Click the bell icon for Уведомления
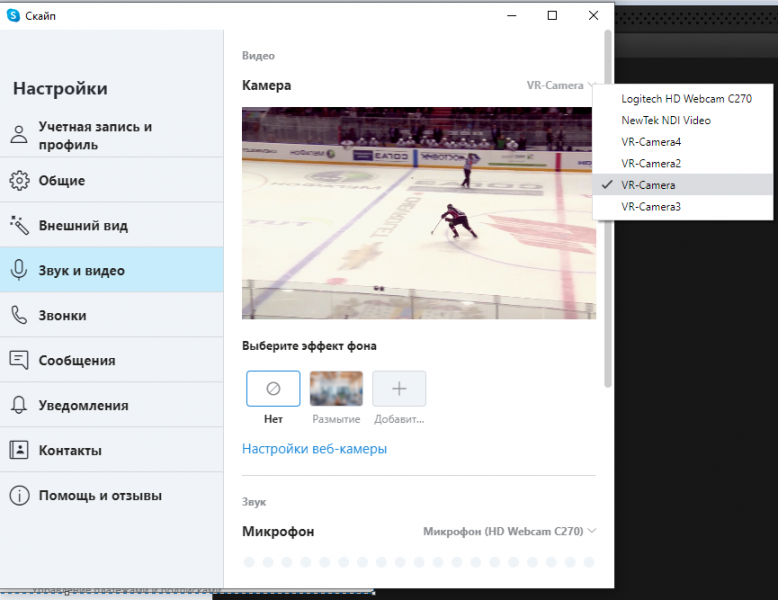This screenshot has width=778, height=600. pos(19,405)
